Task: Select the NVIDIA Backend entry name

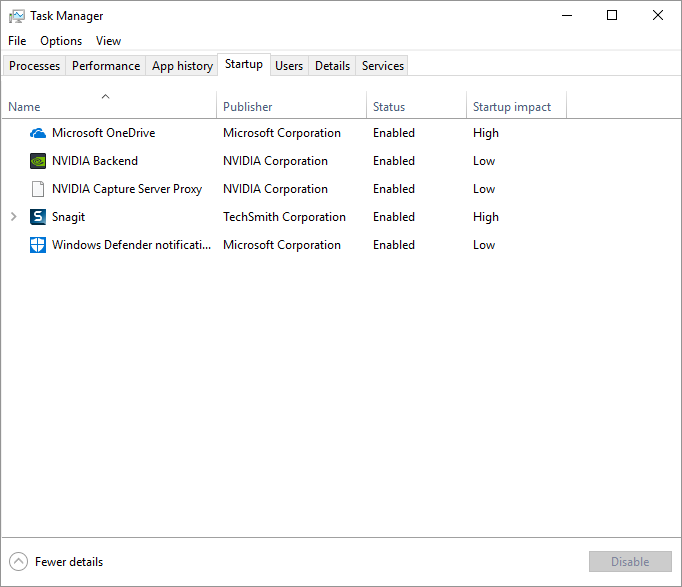Action: coord(95,161)
